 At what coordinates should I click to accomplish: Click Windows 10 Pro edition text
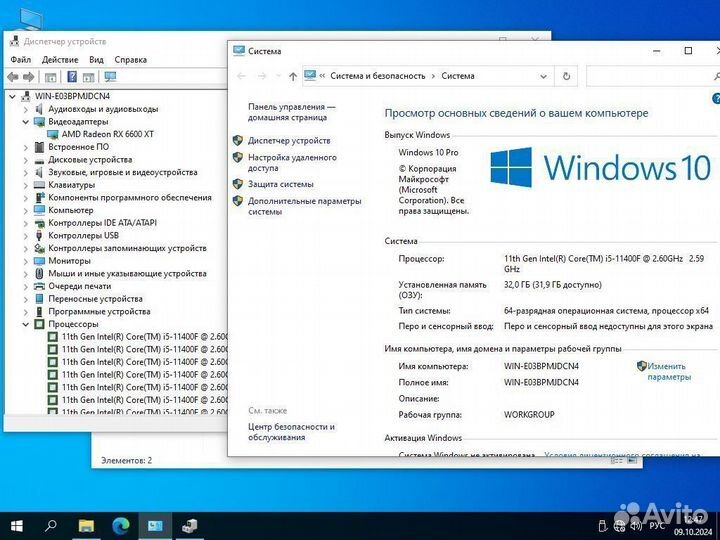[428, 152]
